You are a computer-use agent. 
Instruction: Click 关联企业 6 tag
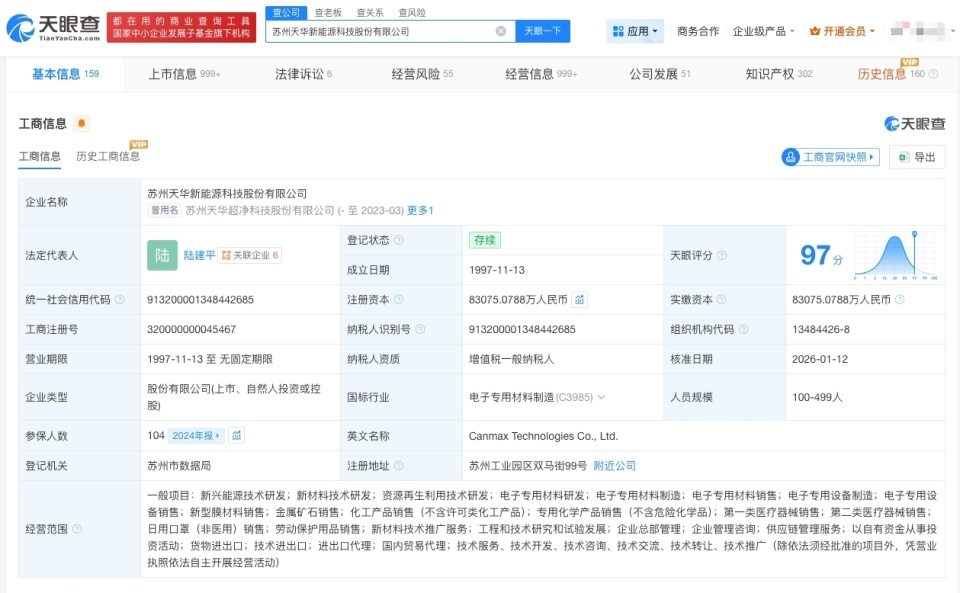pos(250,255)
